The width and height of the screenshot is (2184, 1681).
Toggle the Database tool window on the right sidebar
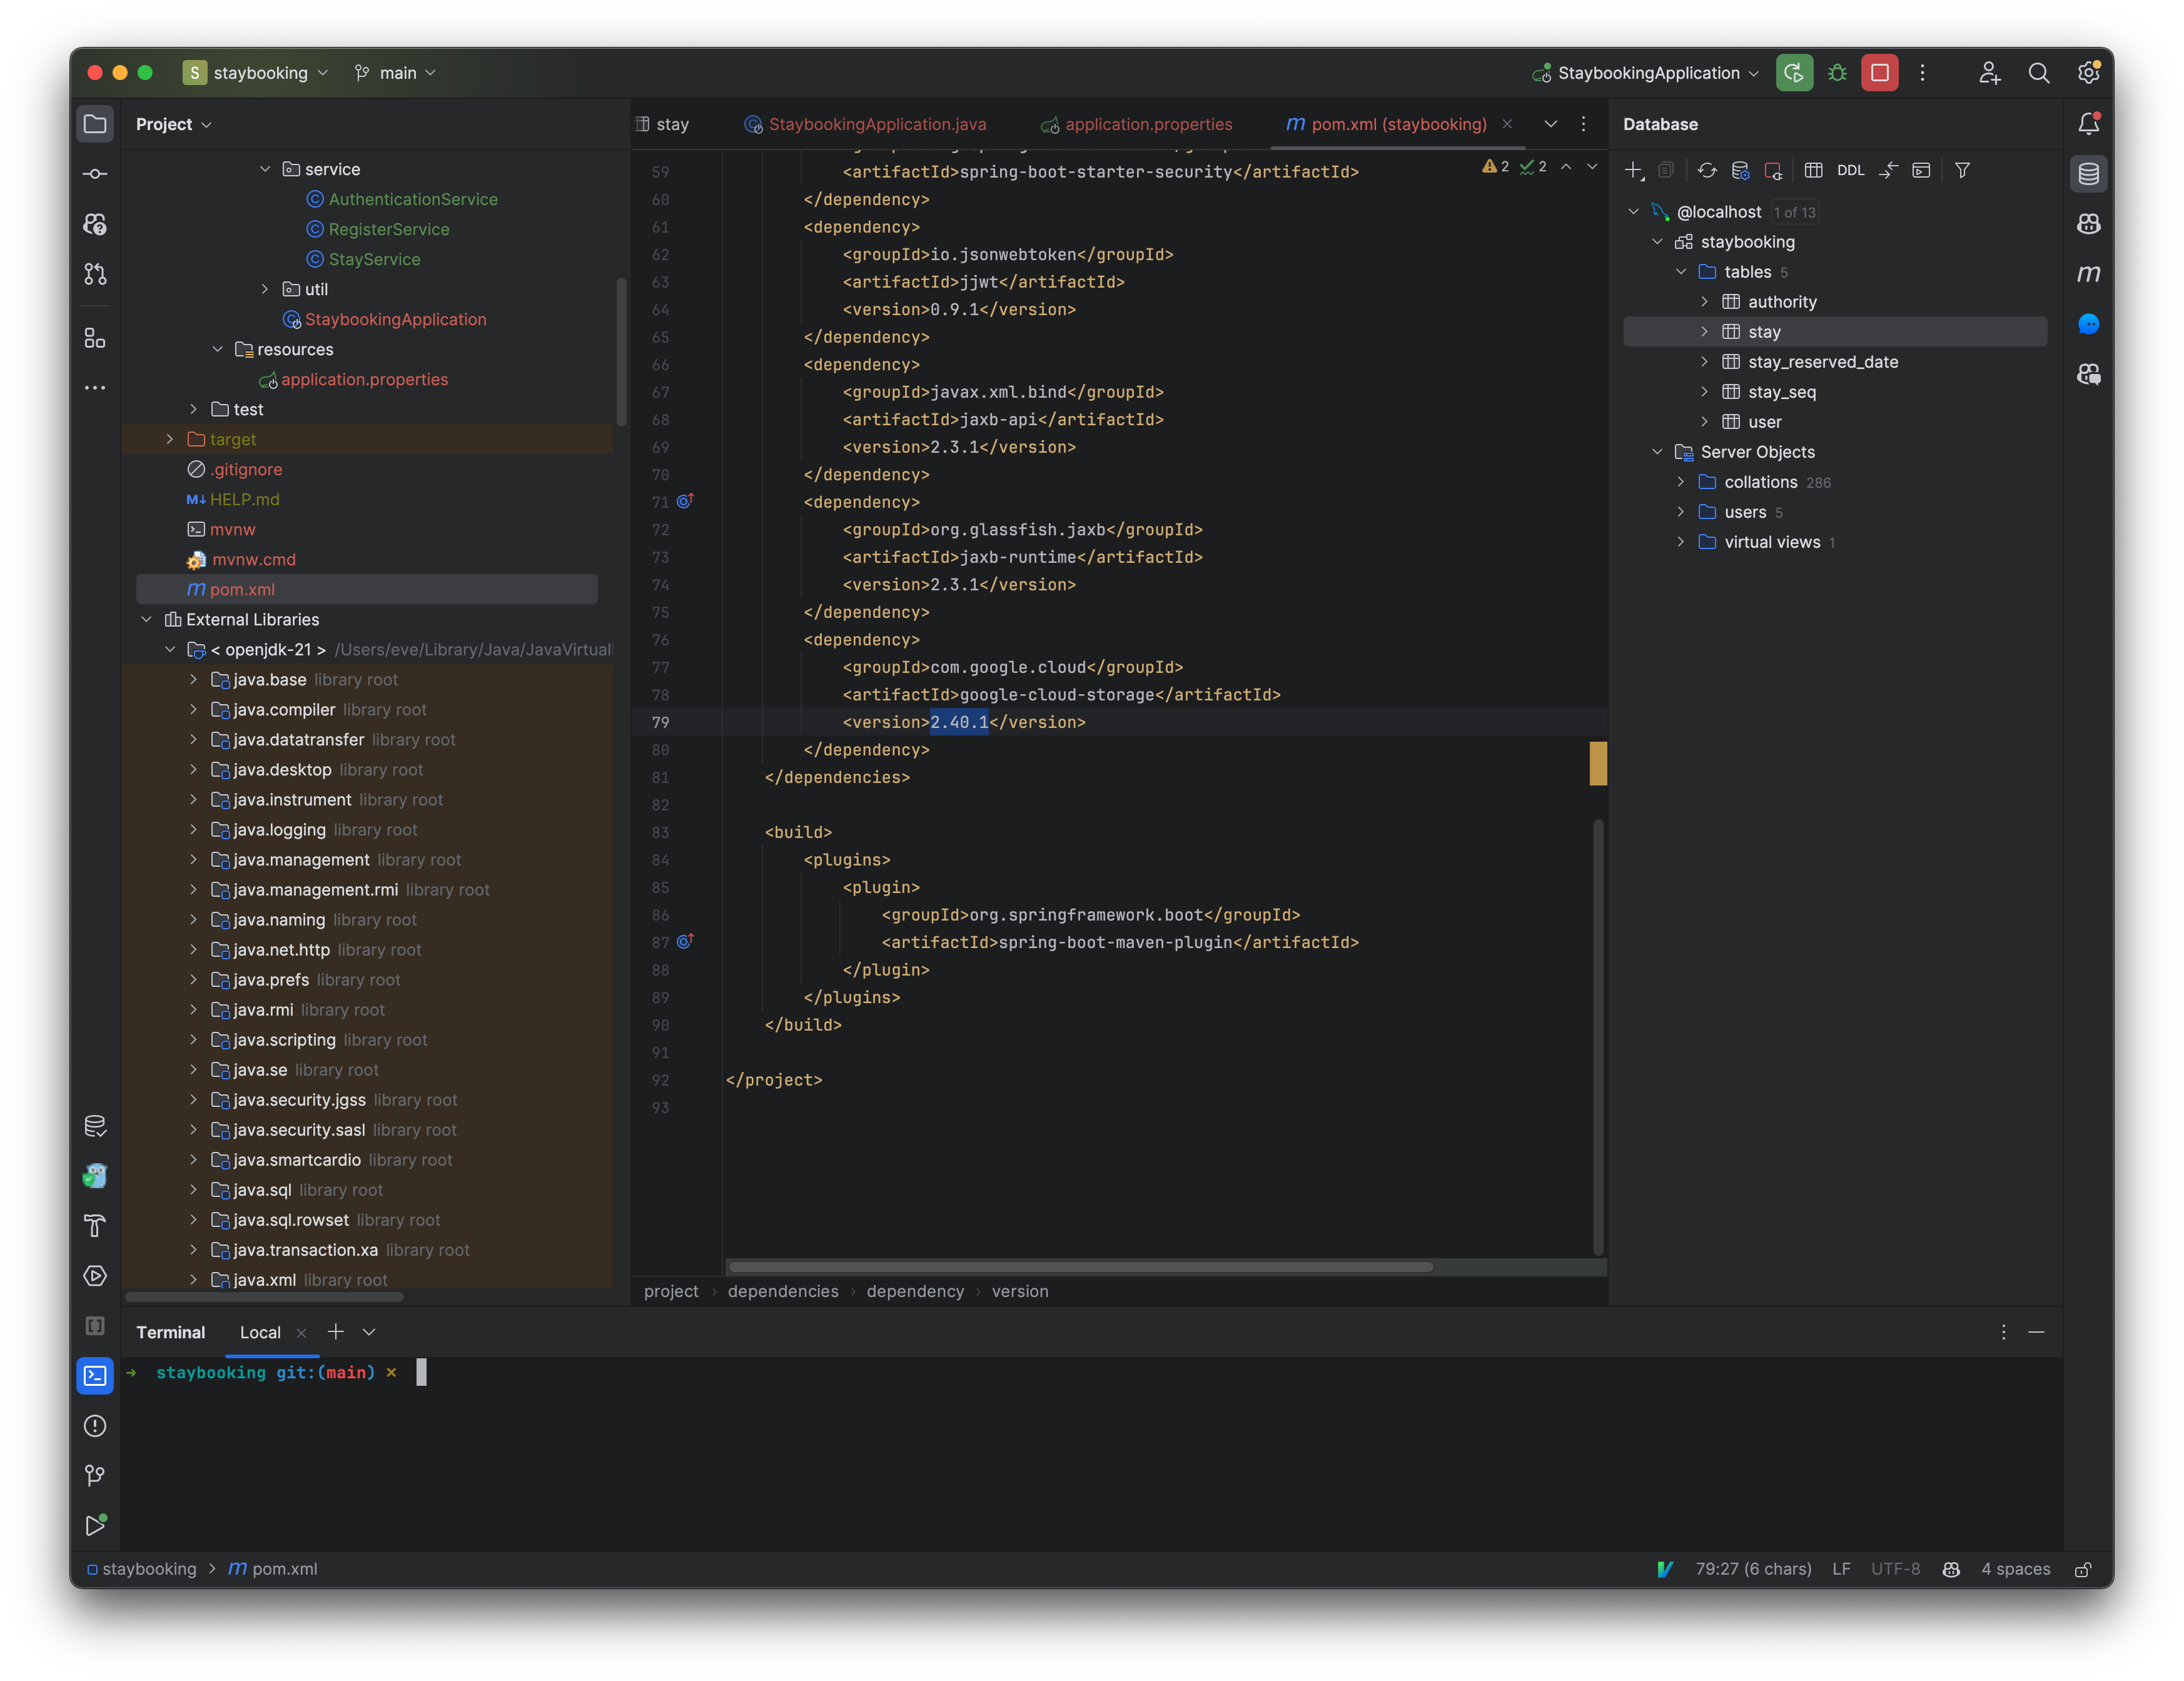[x=2089, y=173]
